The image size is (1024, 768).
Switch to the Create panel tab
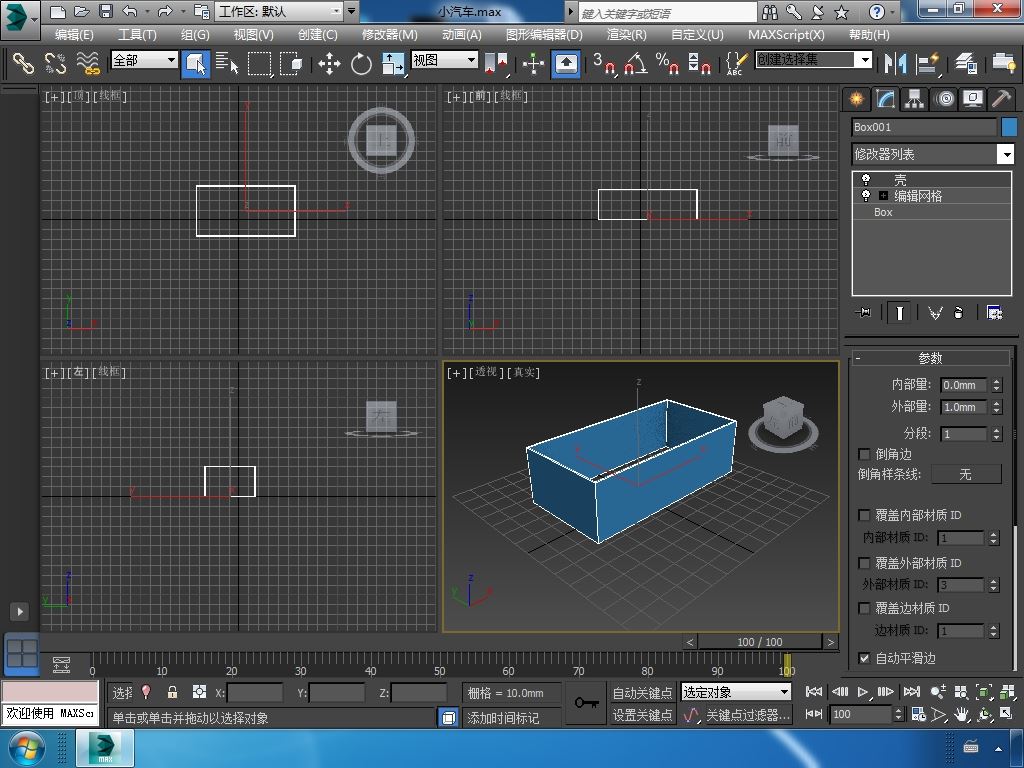point(856,99)
